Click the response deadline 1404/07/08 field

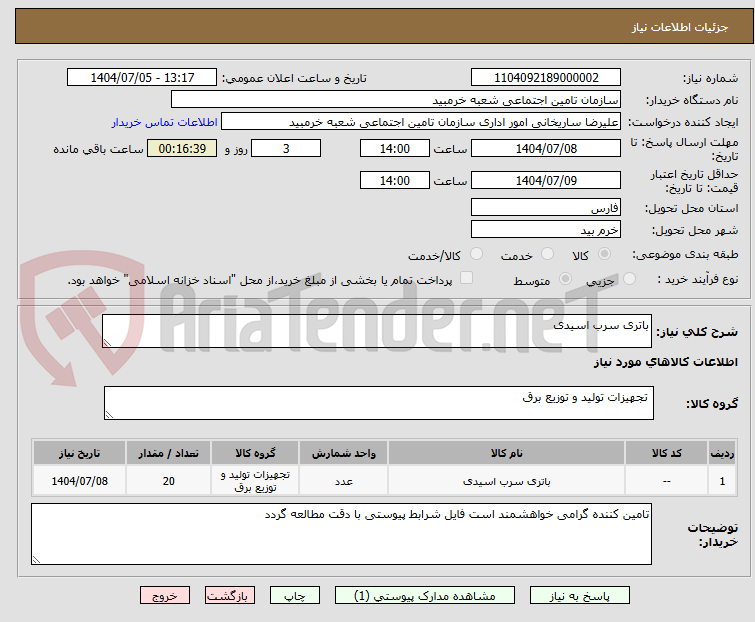pyautogui.click(x=546, y=148)
